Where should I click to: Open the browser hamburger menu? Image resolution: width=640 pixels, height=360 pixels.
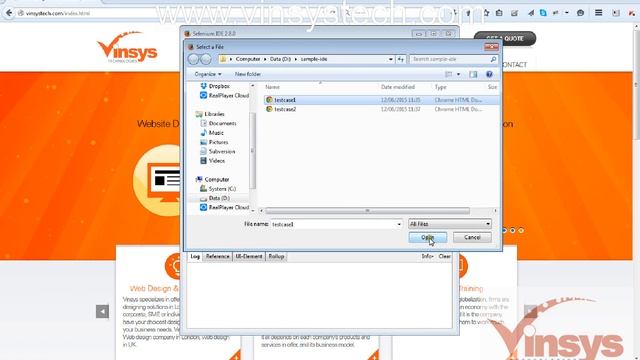point(598,13)
